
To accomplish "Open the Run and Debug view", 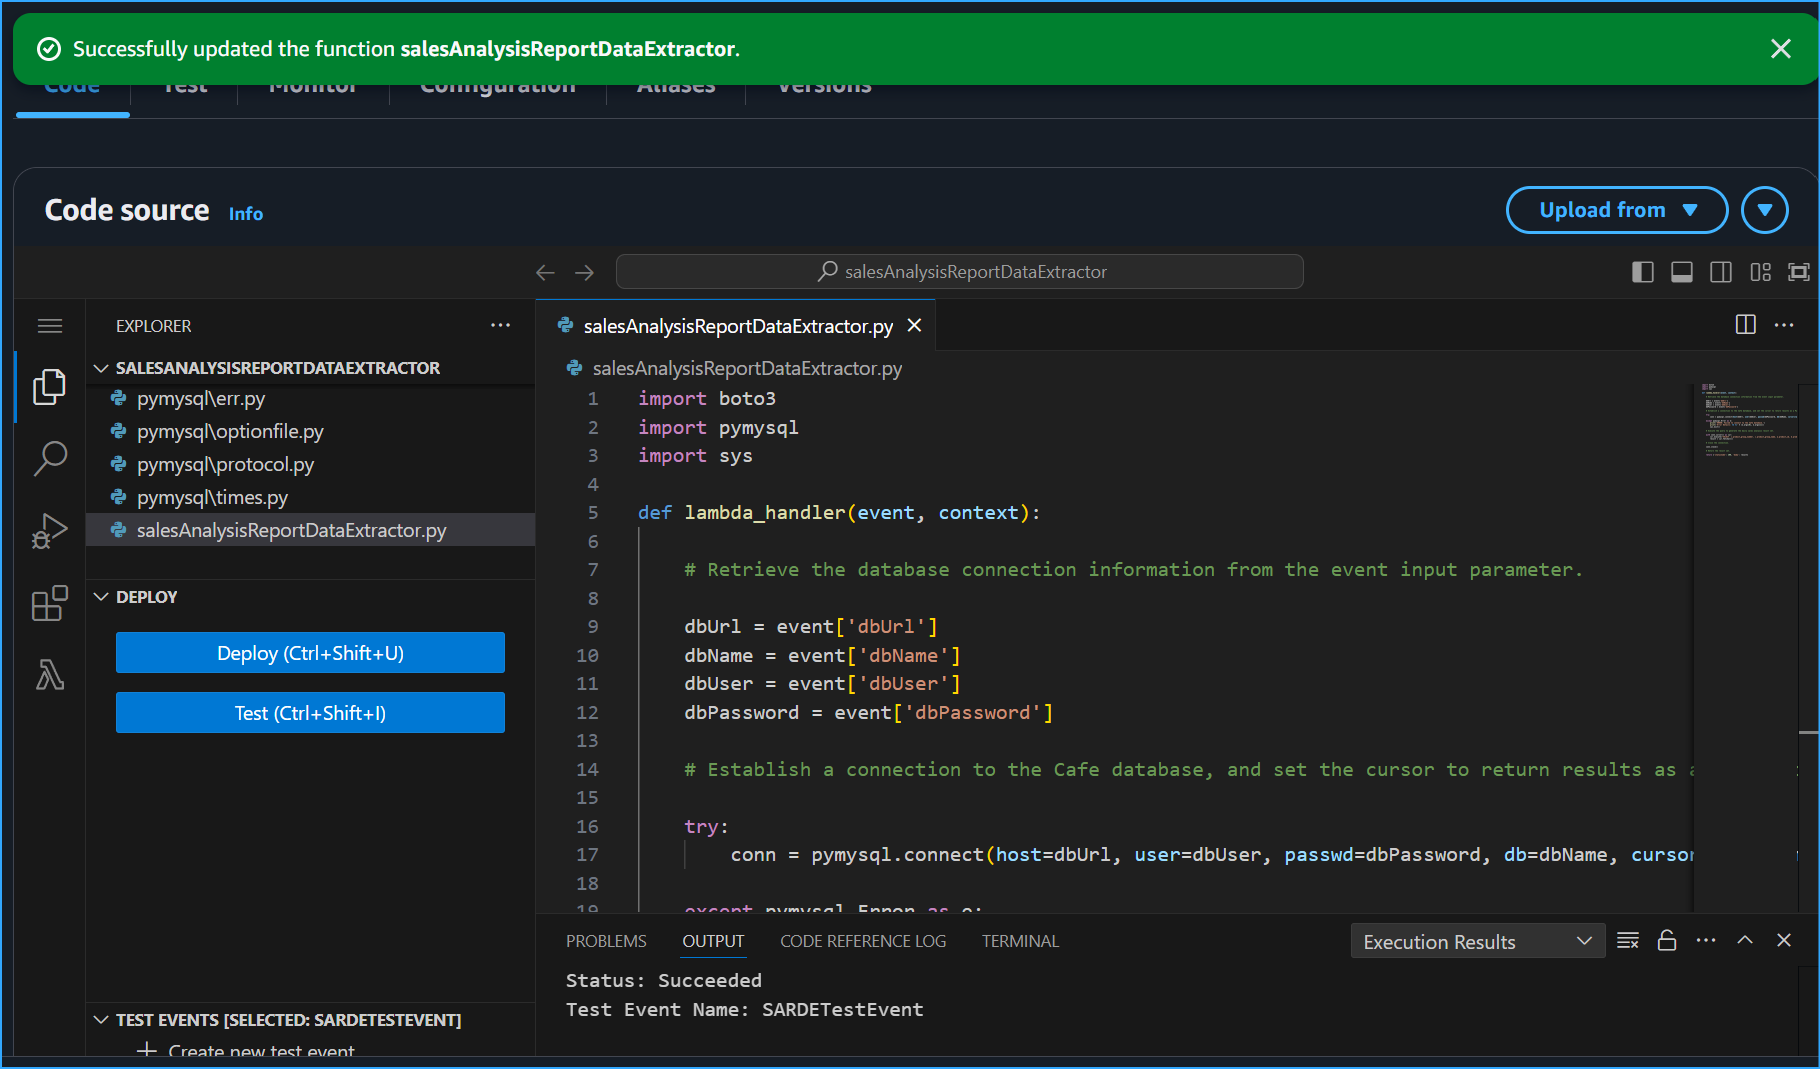I will 49,531.
